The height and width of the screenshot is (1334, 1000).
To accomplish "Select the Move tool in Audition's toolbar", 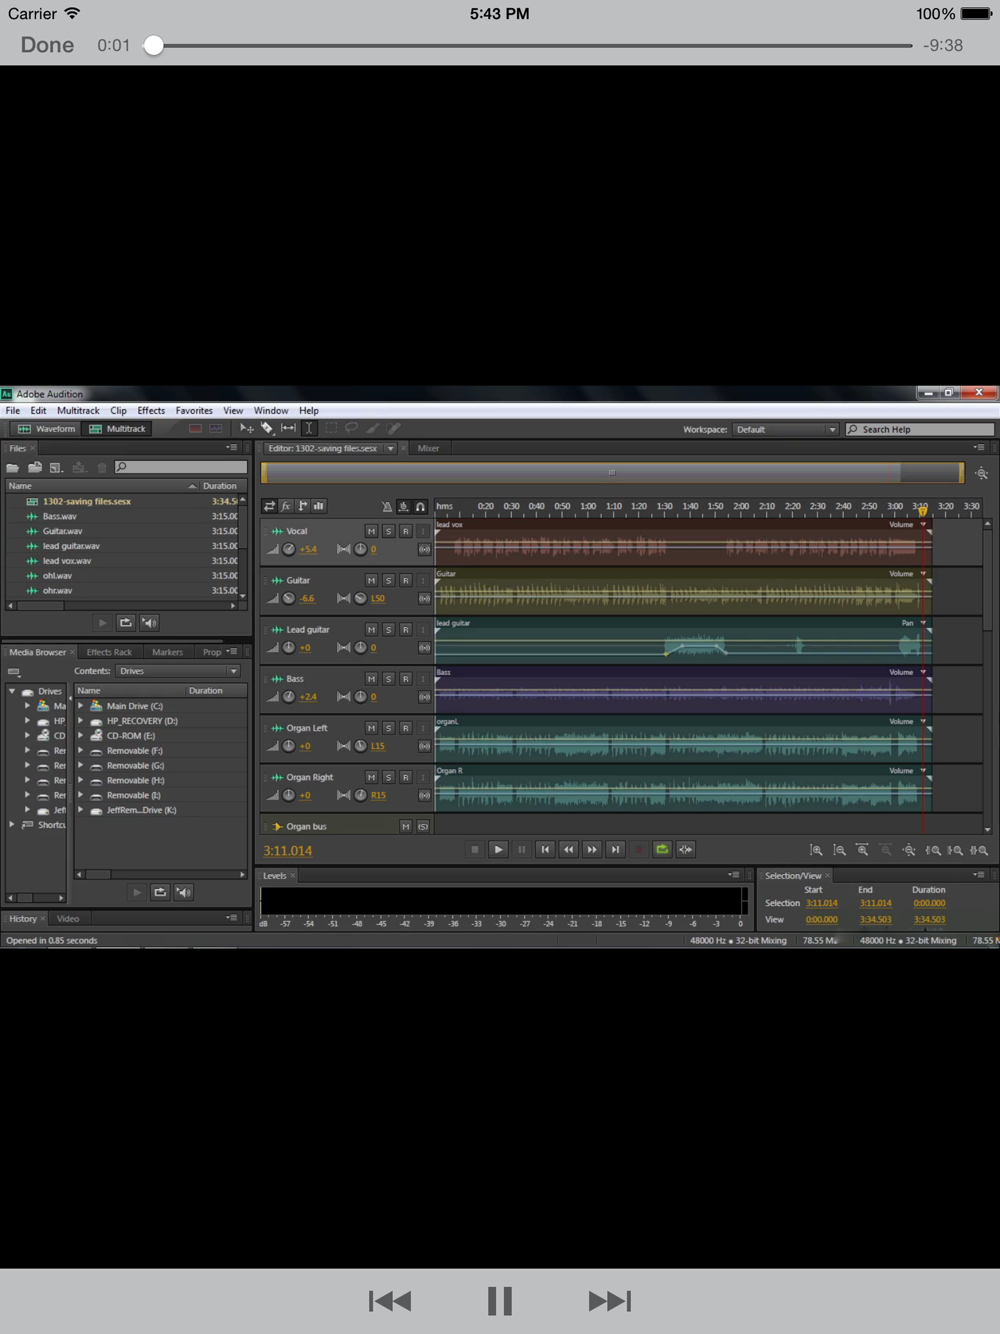I will click(246, 429).
